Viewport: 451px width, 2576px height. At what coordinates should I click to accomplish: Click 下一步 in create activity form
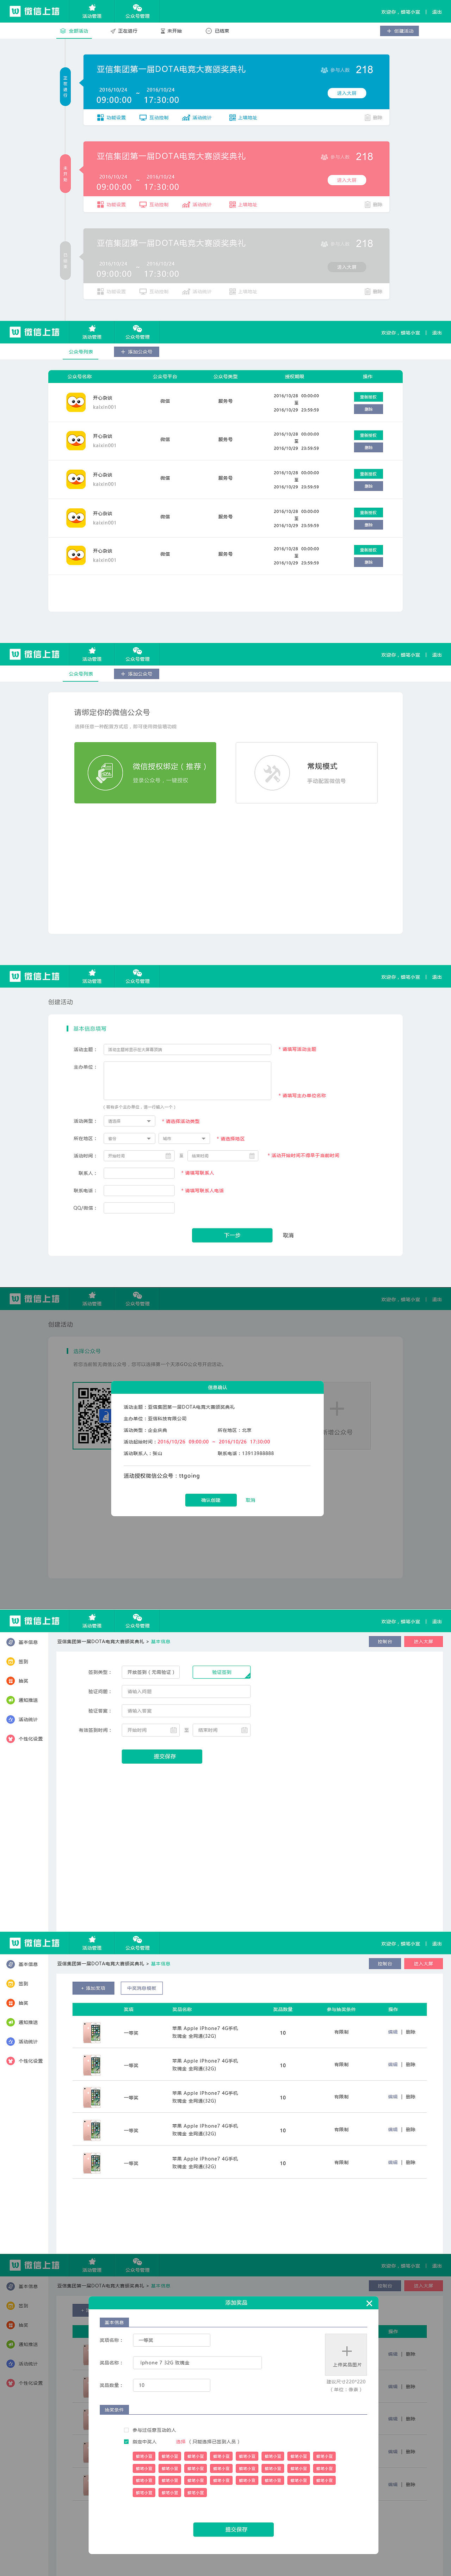tap(232, 1235)
